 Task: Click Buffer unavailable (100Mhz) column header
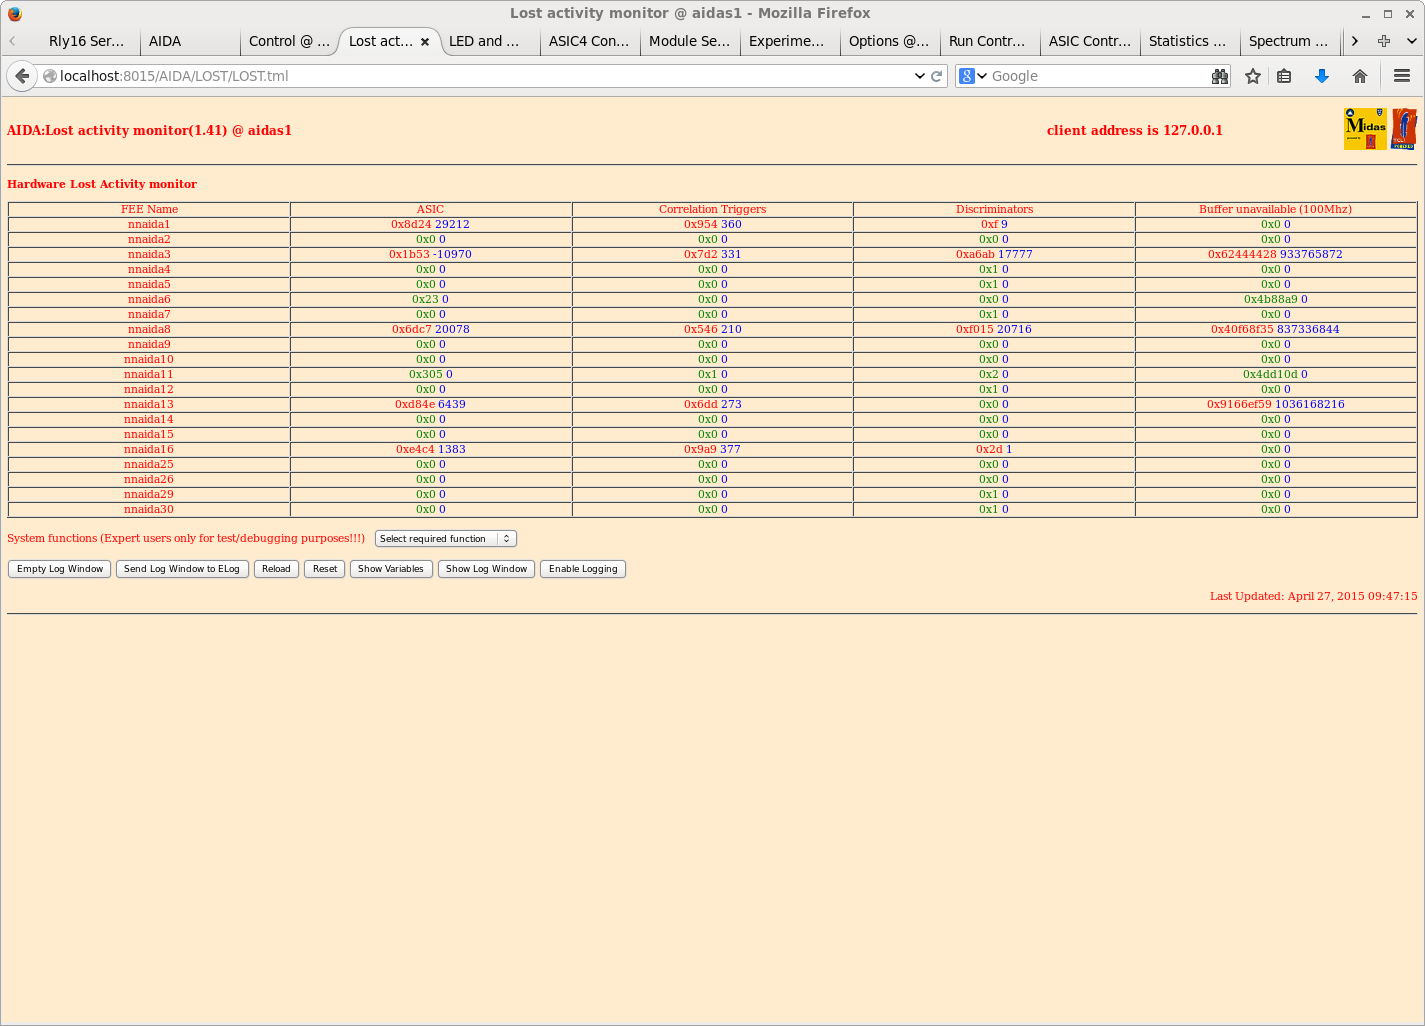pos(1275,210)
